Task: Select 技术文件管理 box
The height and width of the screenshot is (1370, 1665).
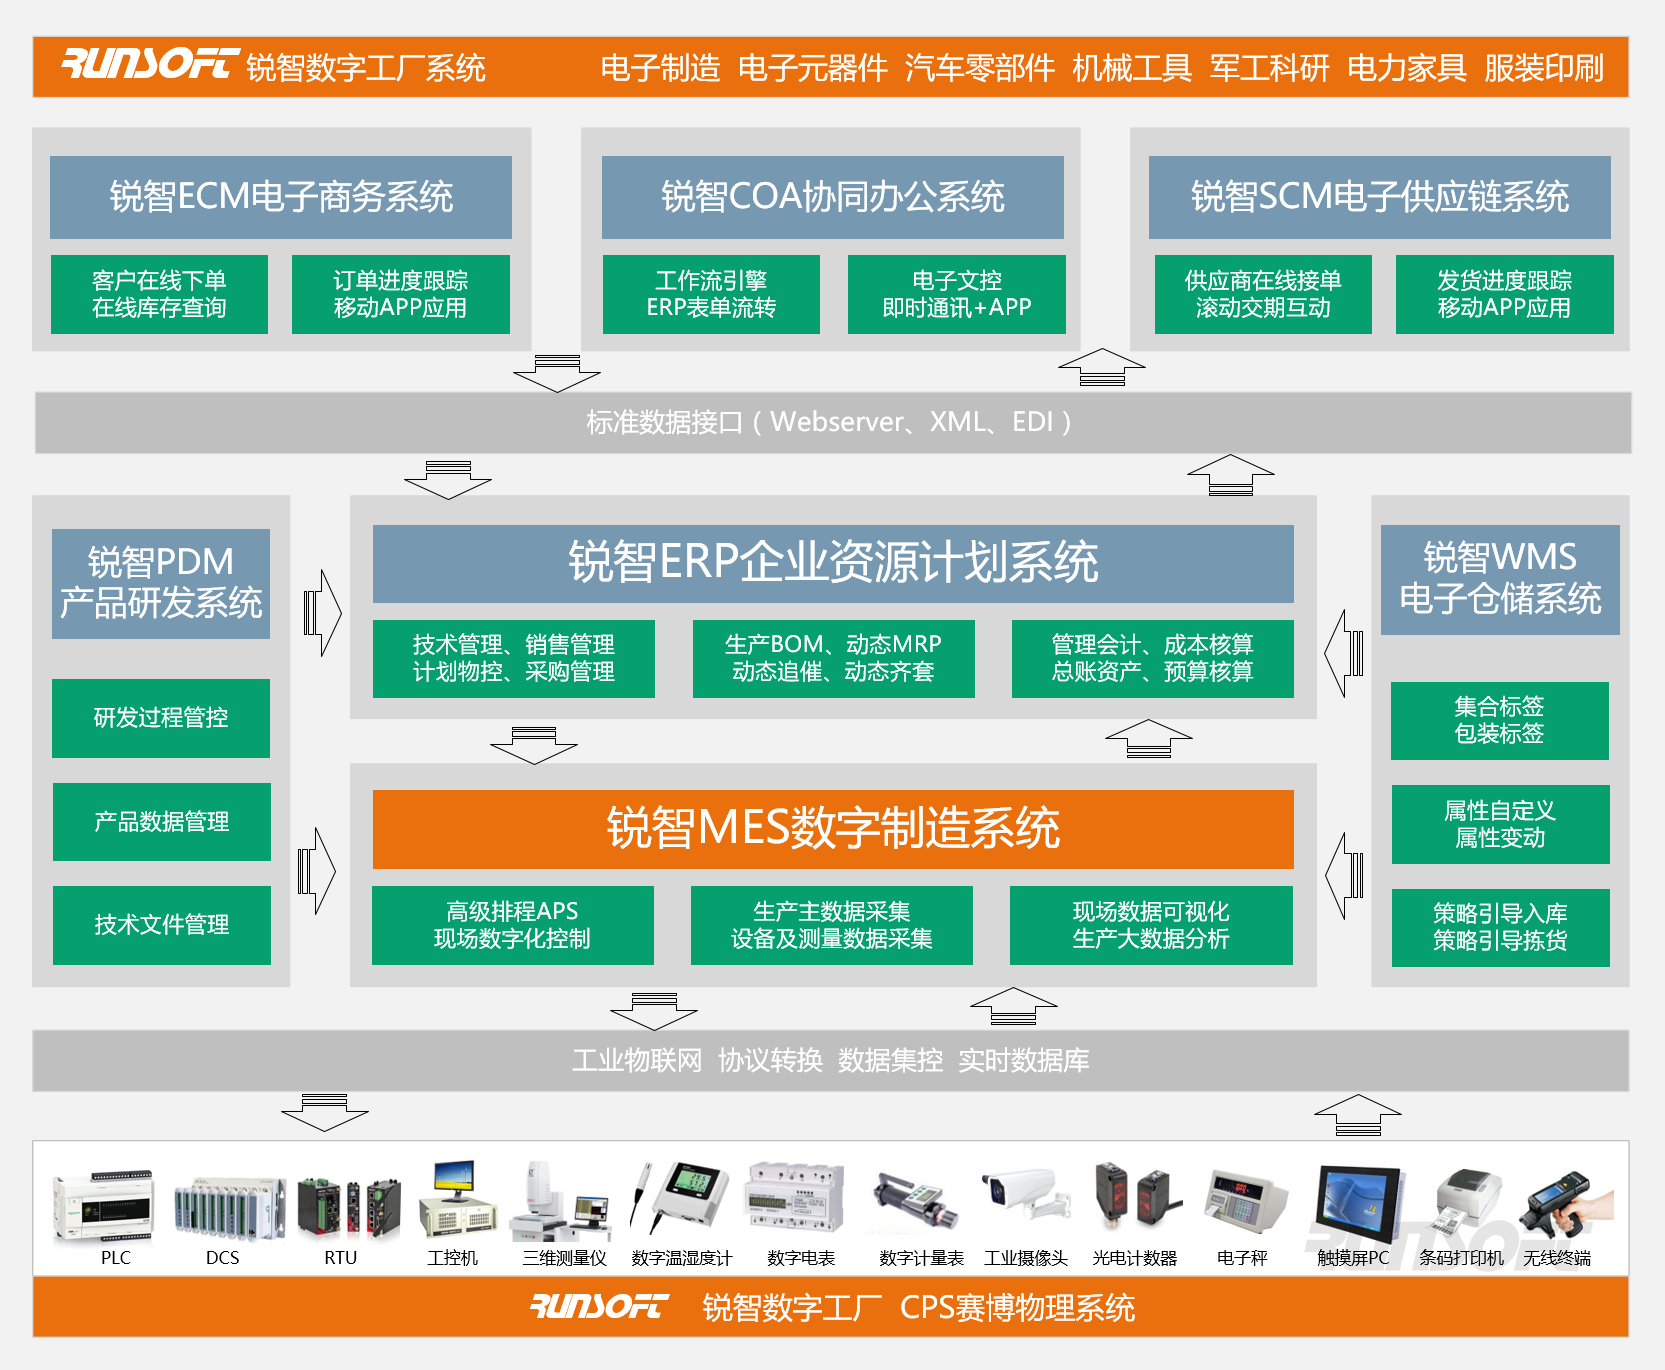Action: [162, 925]
